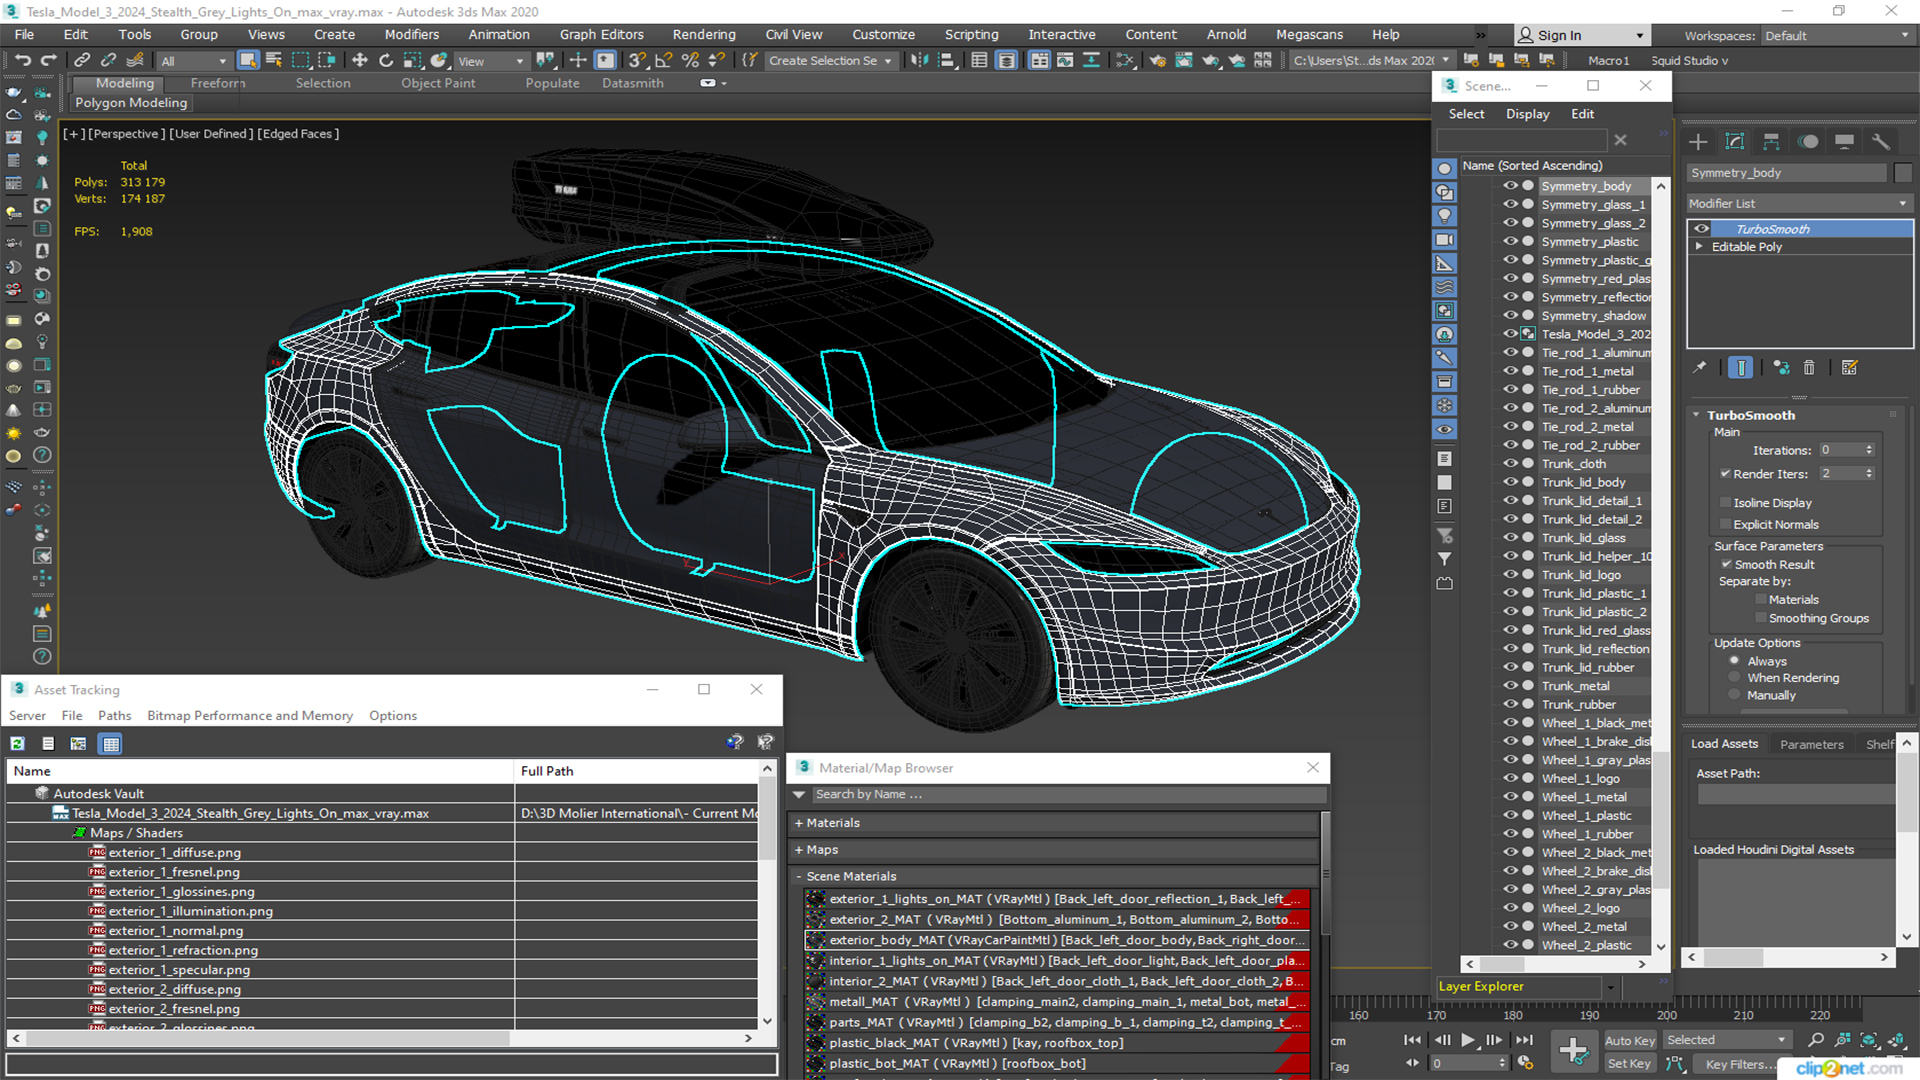The width and height of the screenshot is (1920, 1080).
Task: Enable the Isoline Display checkbox
Action: (x=1725, y=503)
